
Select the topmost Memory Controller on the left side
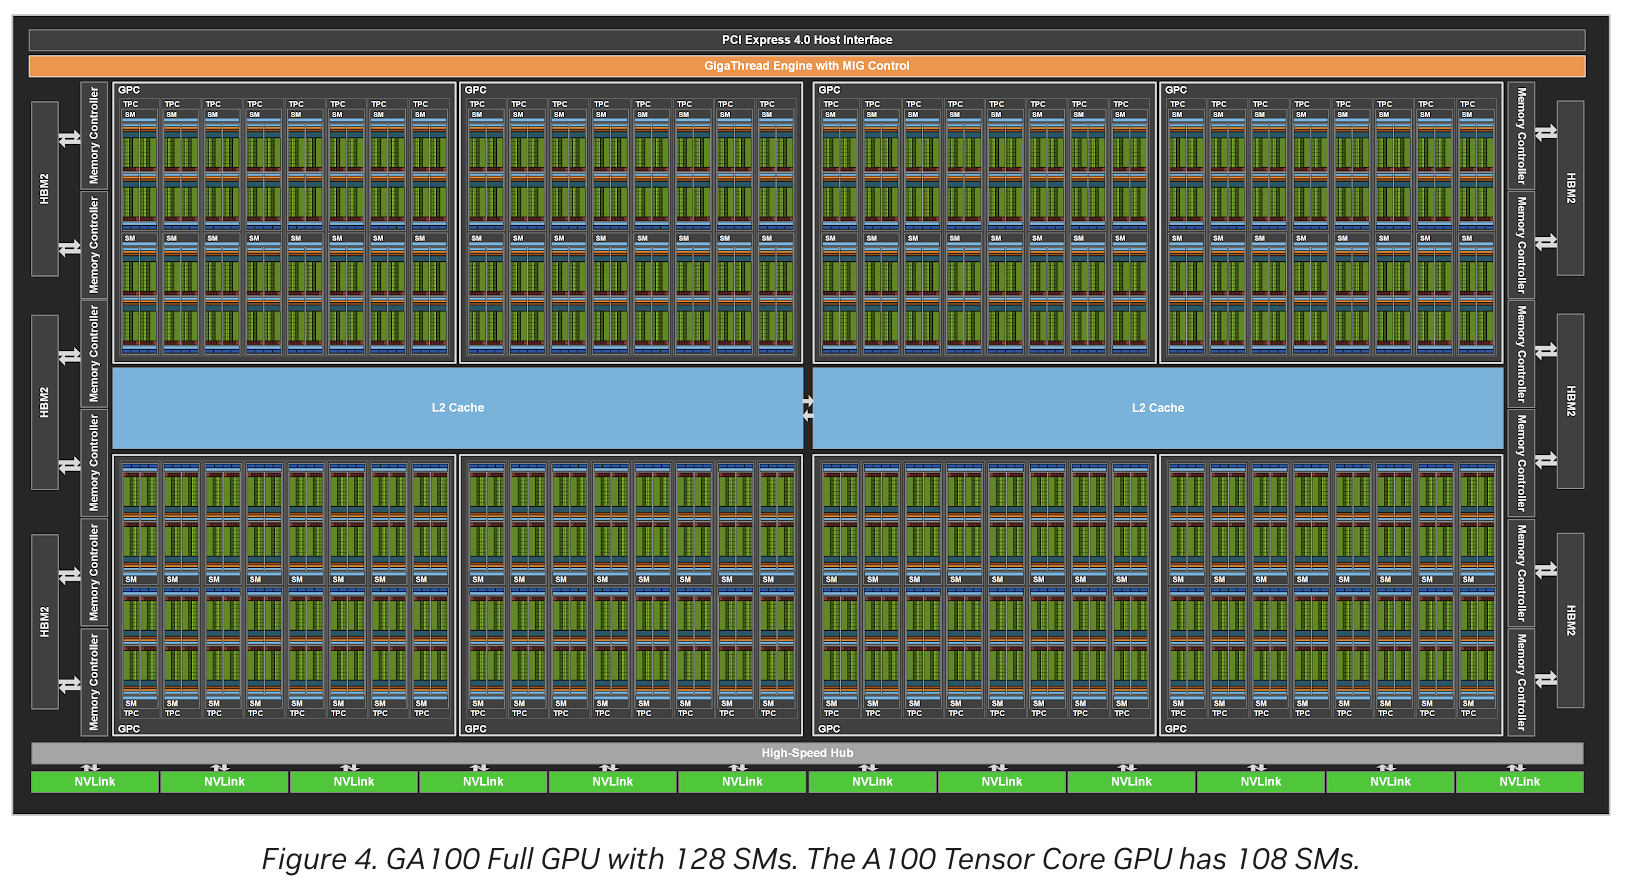tap(94, 135)
